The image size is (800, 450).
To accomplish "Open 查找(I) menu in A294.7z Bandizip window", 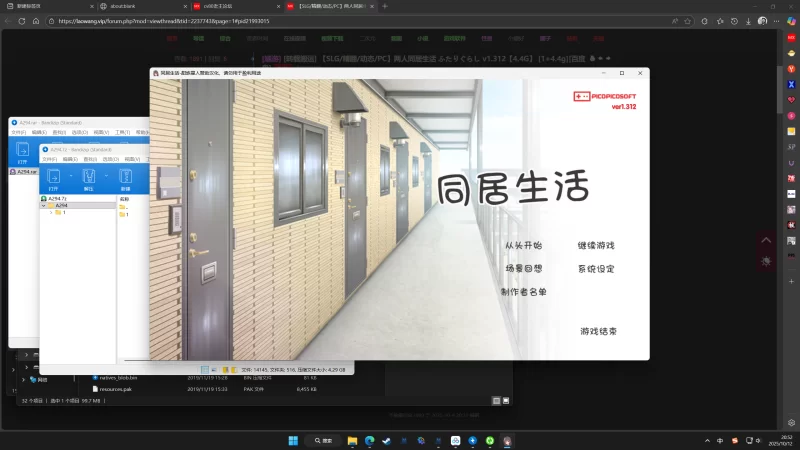I will [90, 159].
